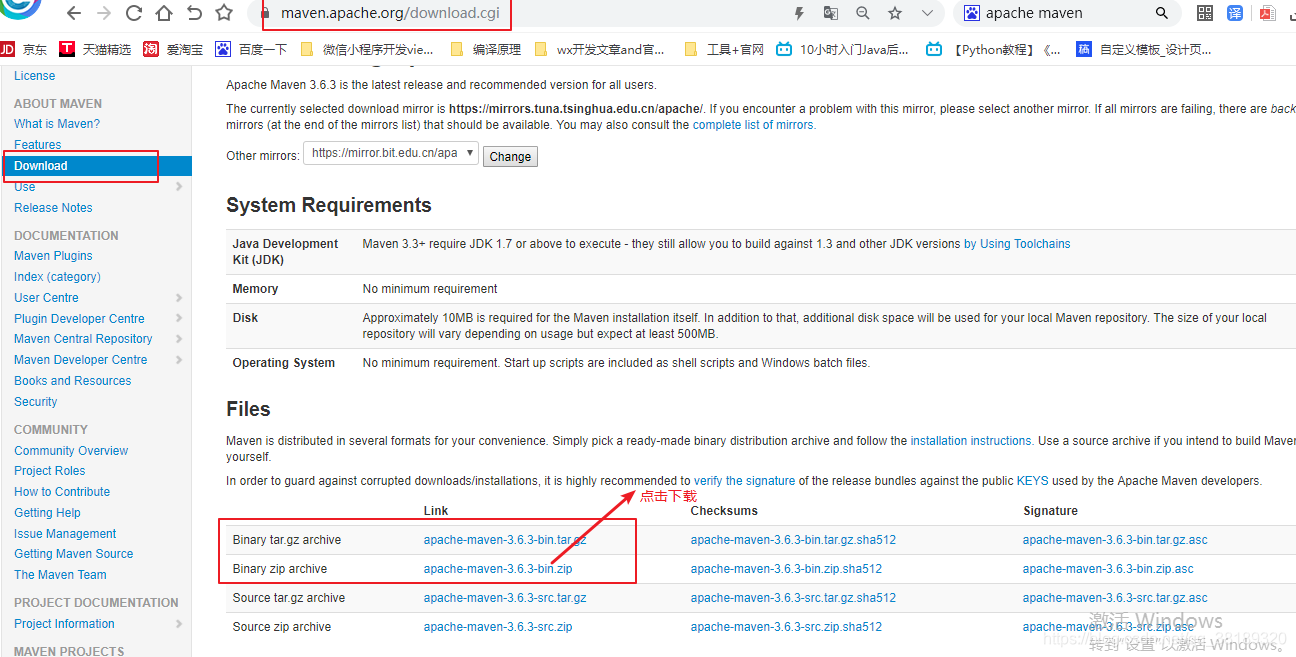Open the 微信小程序开发 bookmark folder
Screen dimensions: 1296x657
click(367, 49)
